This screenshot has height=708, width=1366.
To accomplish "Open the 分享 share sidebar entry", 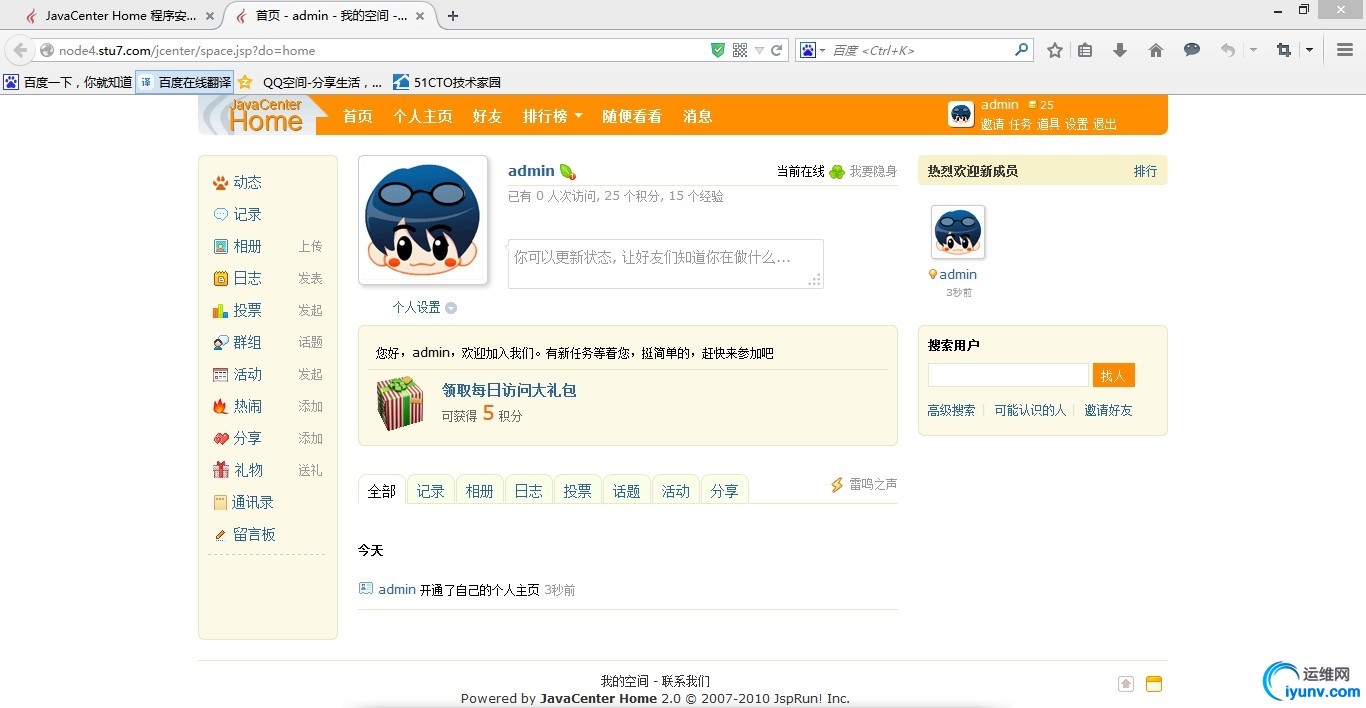I will 246,438.
